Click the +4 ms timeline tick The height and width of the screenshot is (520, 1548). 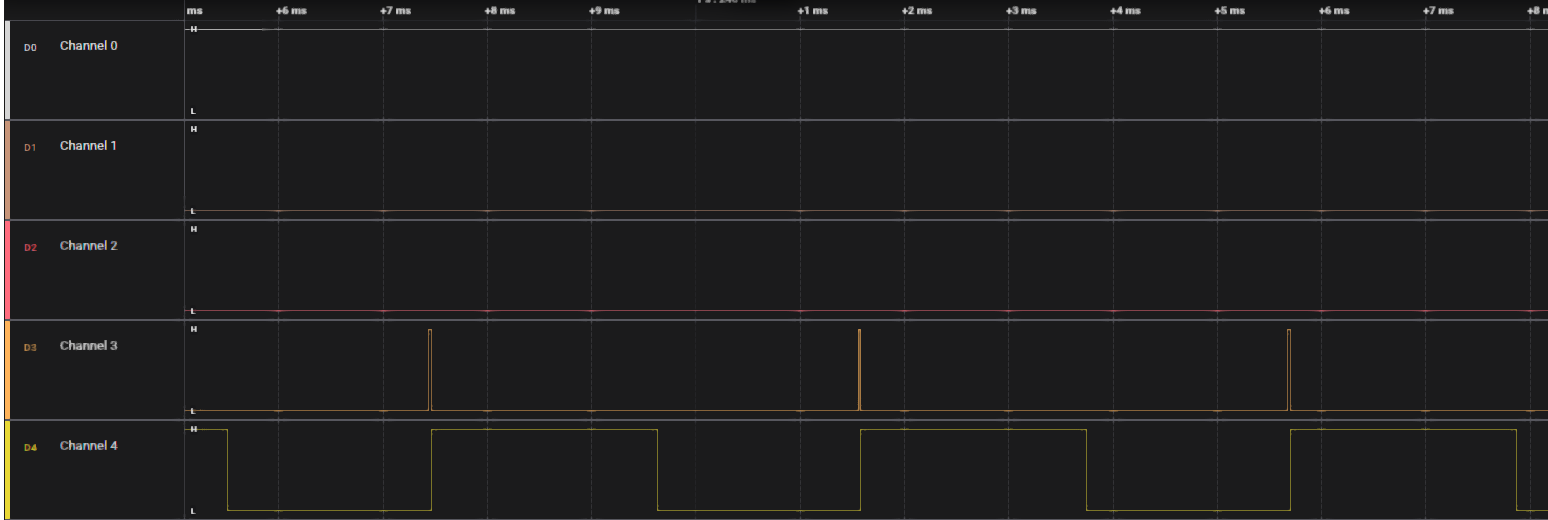pyautogui.click(x=1125, y=11)
